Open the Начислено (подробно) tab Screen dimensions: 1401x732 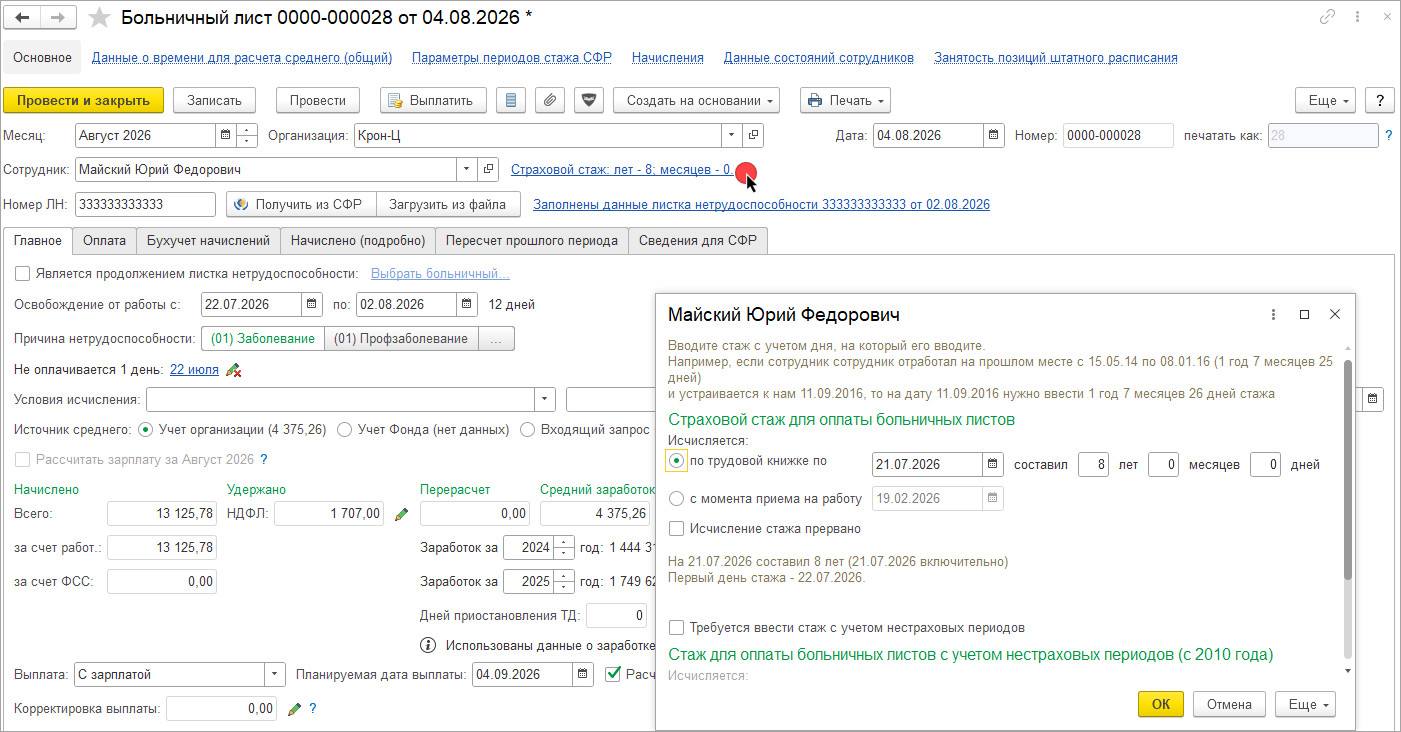tap(358, 240)
